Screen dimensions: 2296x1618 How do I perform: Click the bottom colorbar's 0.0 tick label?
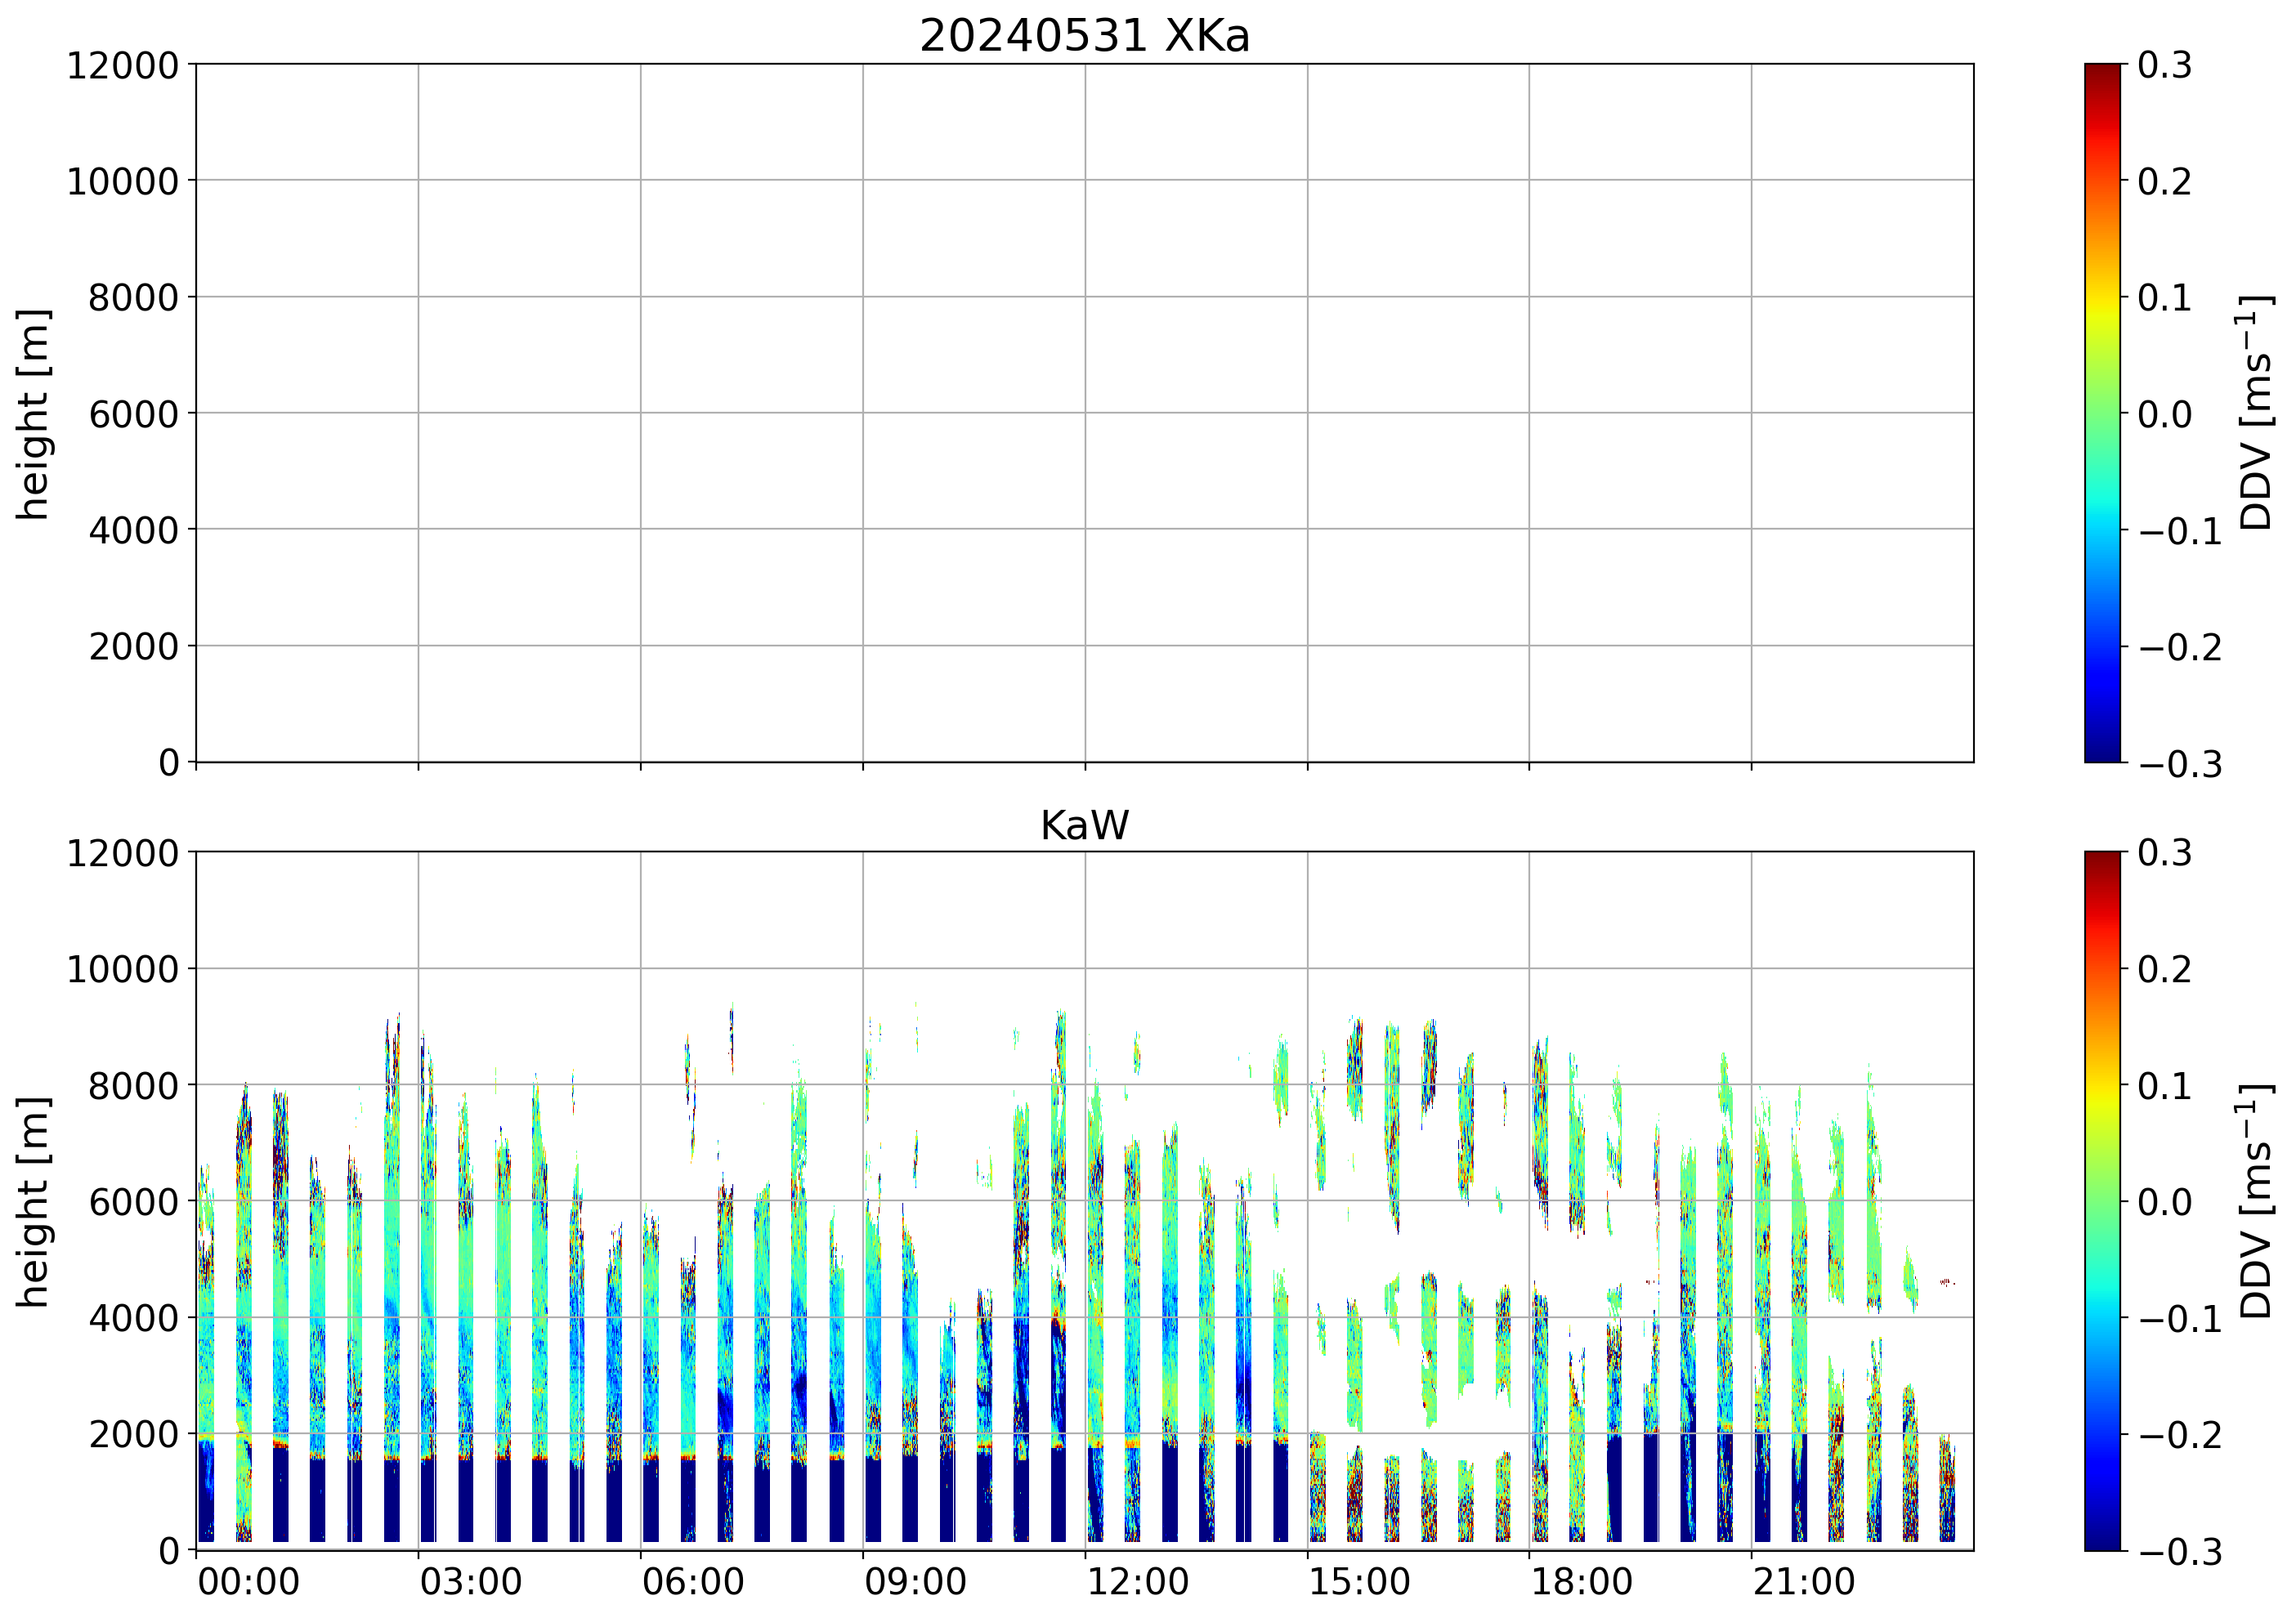click(2164, 1202)
